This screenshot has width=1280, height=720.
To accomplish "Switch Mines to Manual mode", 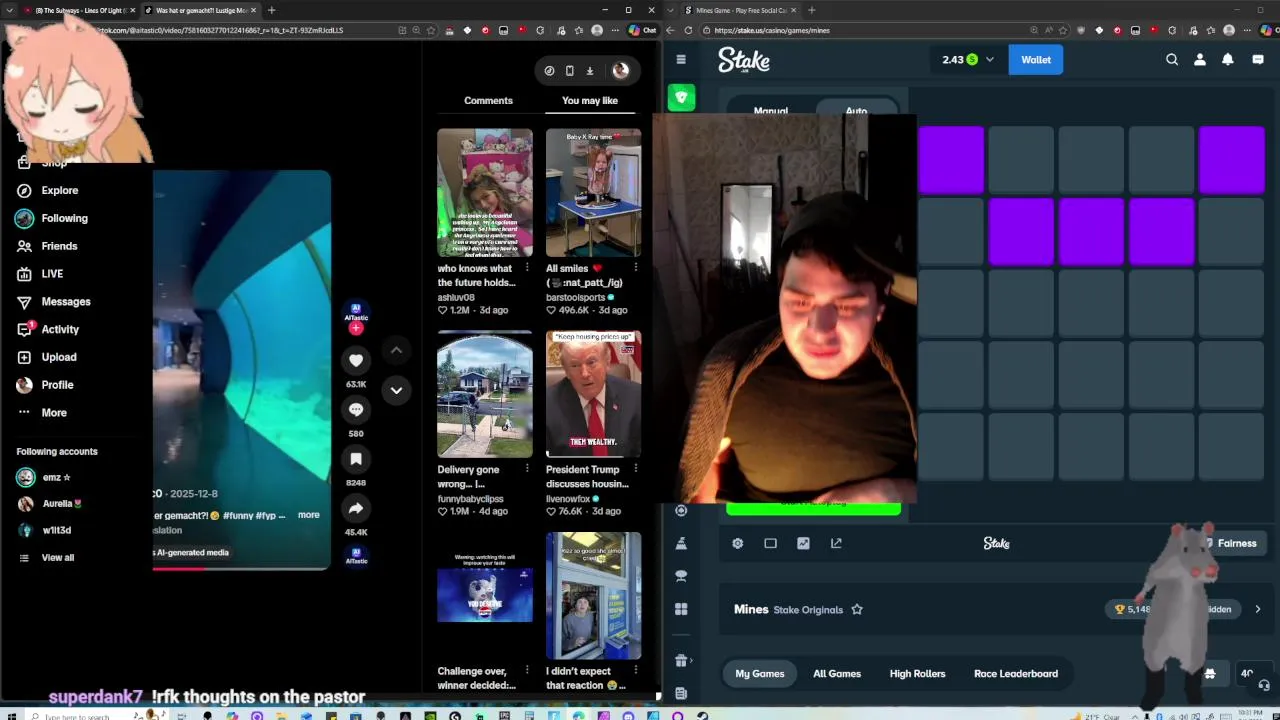I will point(771,109).
